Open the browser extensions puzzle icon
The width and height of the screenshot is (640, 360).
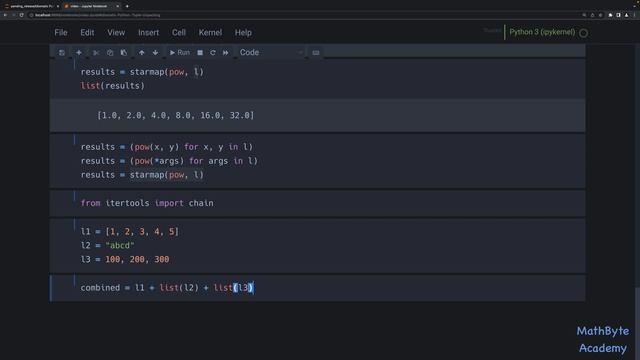coord(610,15)
